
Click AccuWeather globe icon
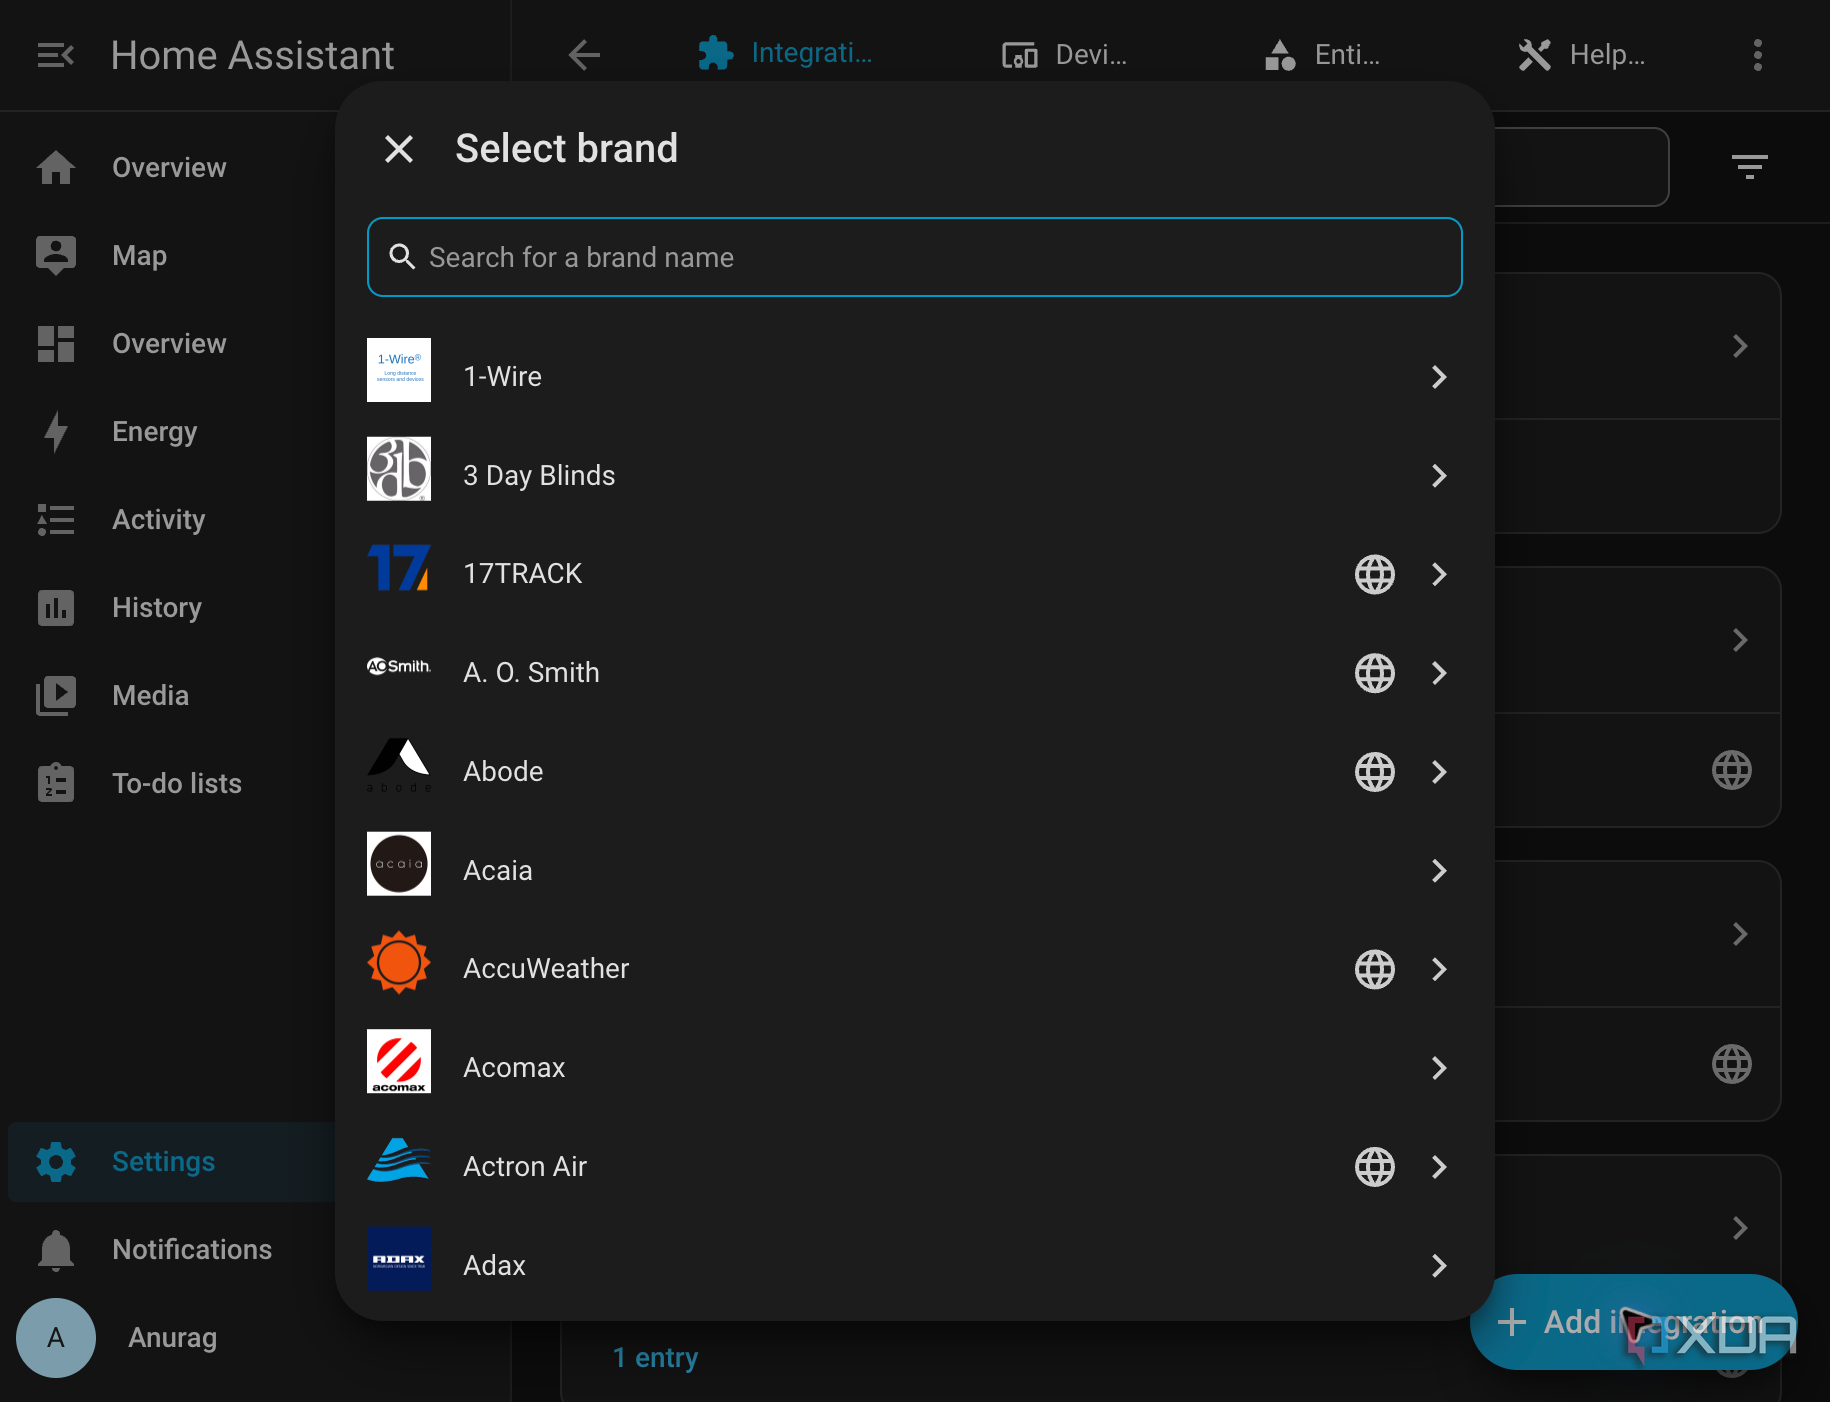(1375, 969)
